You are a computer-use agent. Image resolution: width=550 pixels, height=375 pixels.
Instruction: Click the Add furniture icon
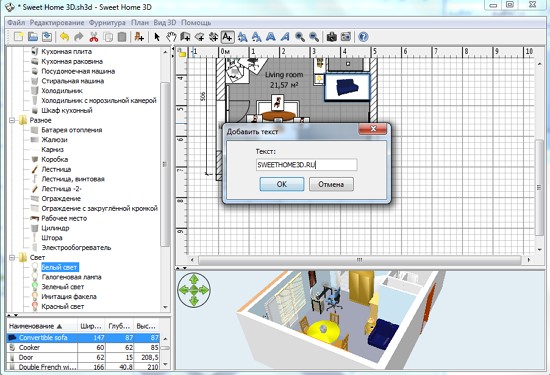[139, 37]
